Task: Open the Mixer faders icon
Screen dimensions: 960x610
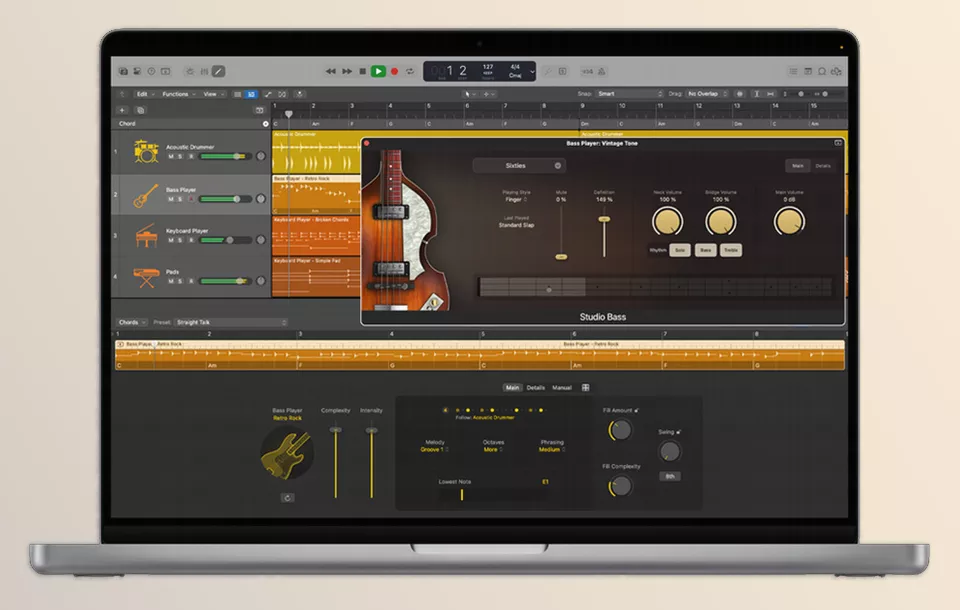Action: [x=204, y=72]
